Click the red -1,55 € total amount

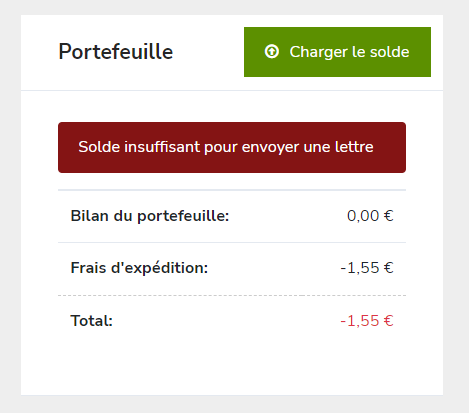[x=367, y=321]
